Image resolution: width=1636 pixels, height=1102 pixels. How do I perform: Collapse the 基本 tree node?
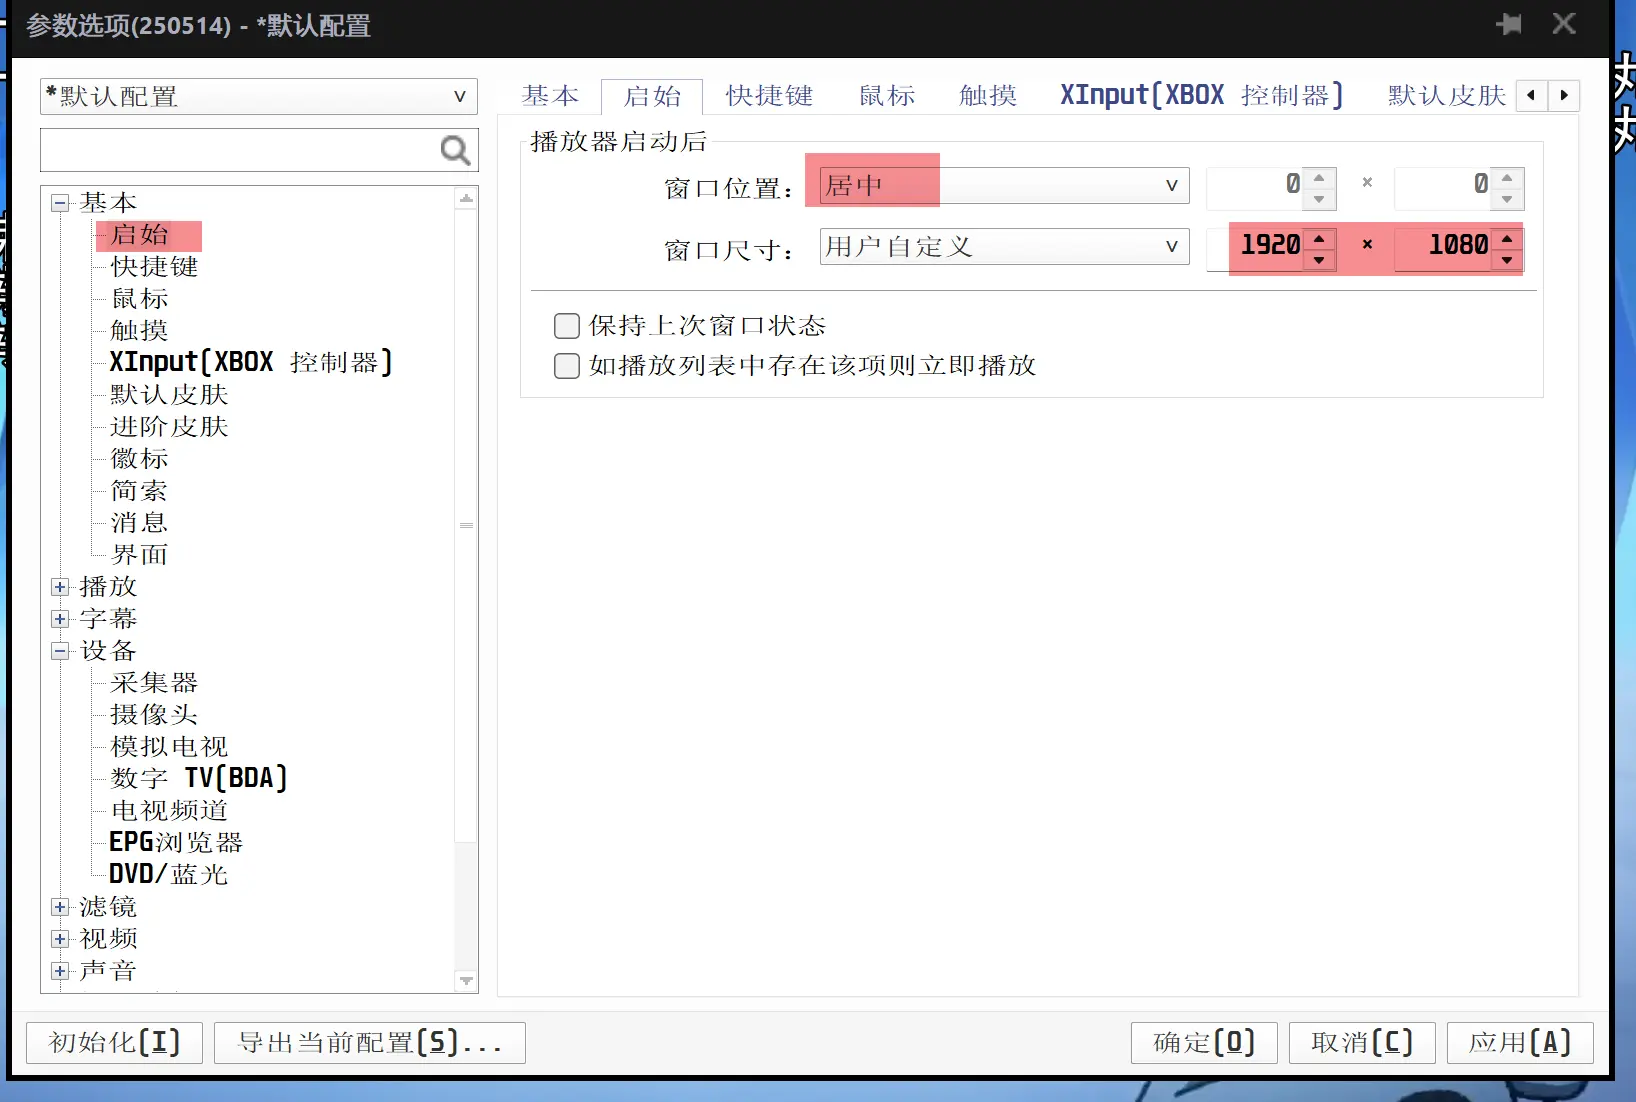(61, 203)
